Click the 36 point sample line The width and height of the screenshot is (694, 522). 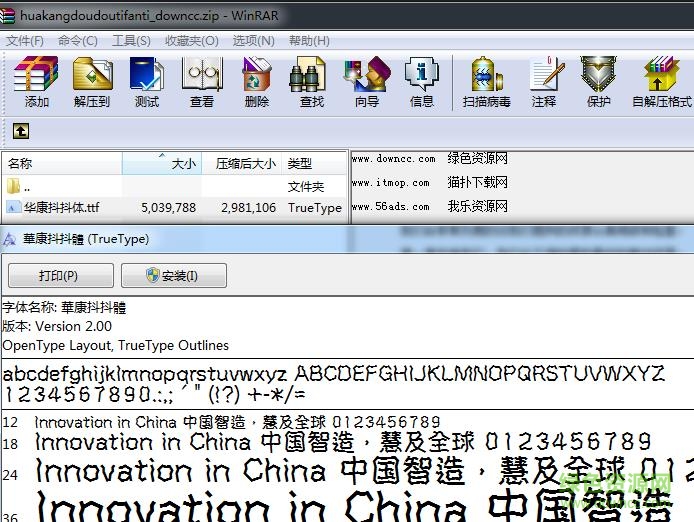click(x=354, y=506)
